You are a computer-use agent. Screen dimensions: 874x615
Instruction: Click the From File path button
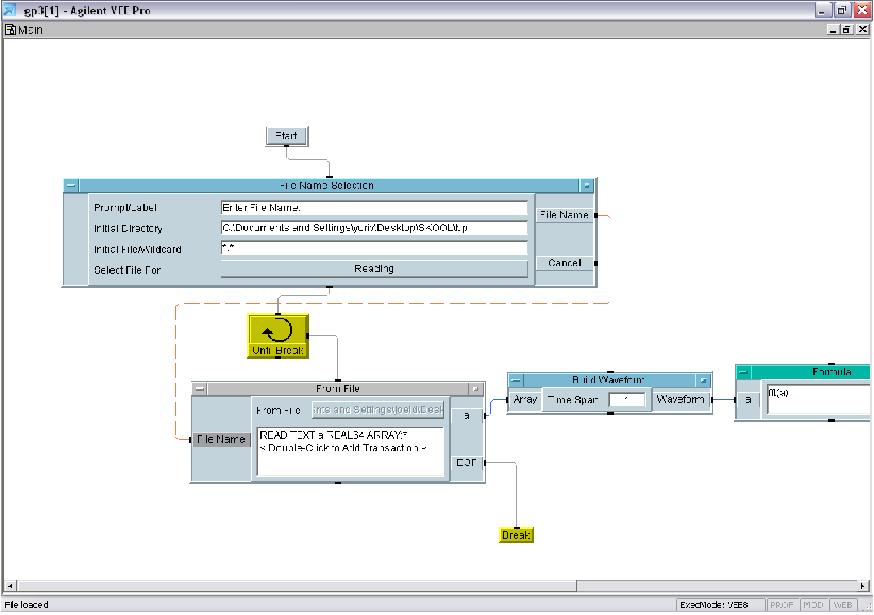click(377, 410)
